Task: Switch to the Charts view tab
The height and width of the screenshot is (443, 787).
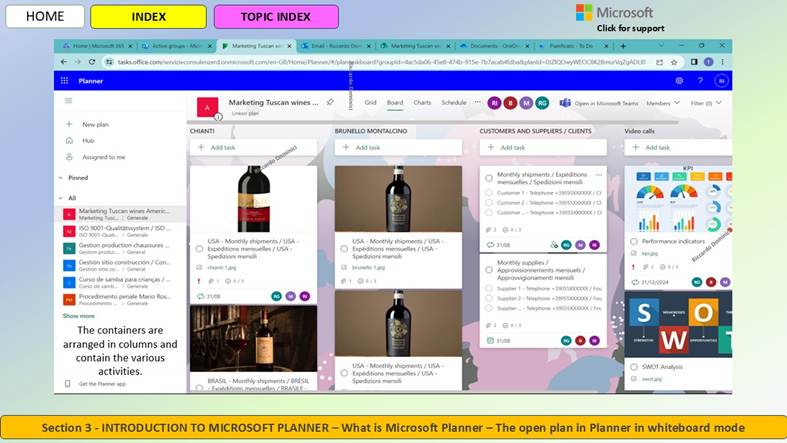Action: tap(422, 102)
